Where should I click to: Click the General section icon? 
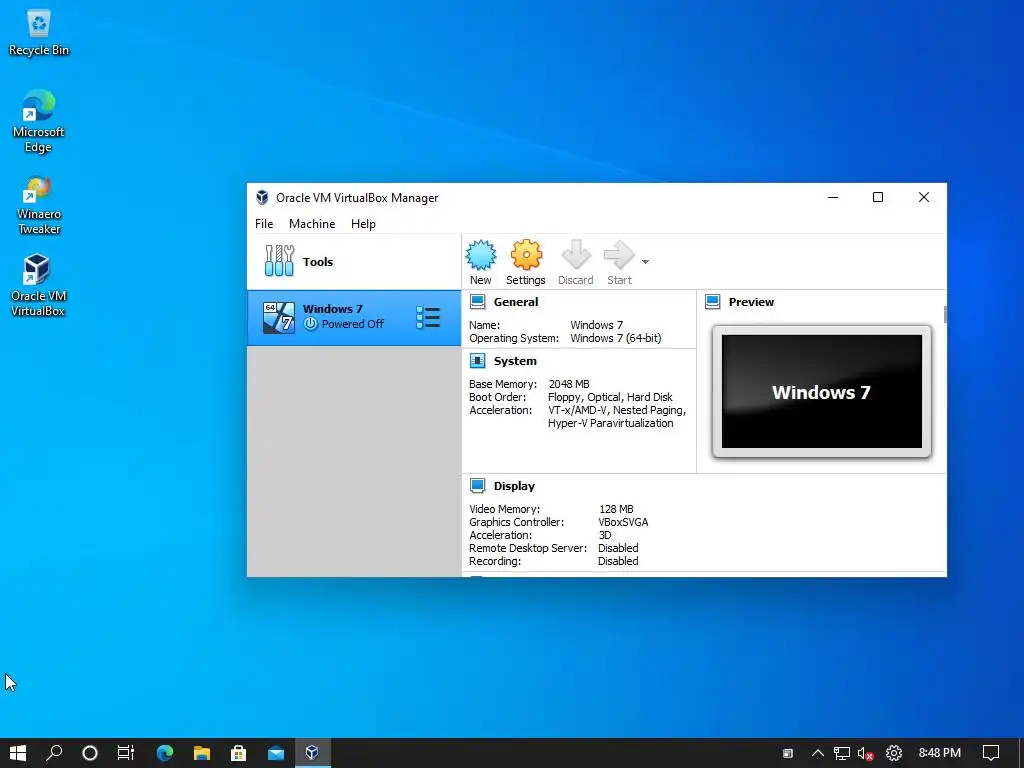point(477,302)
